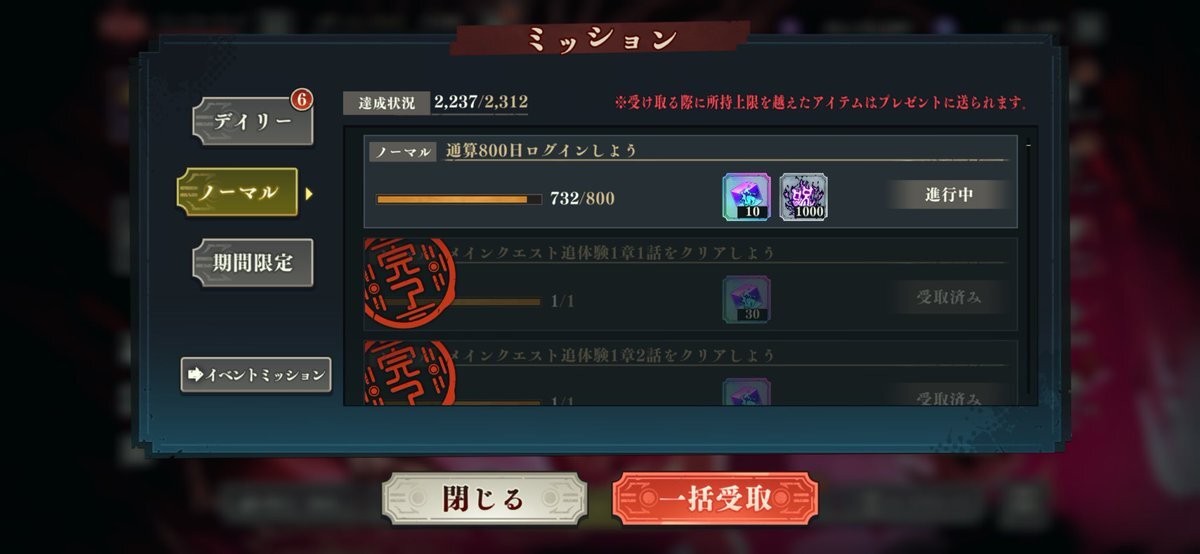Image resolution: width=1200 pixels, height=554 pixels.
Task: Open イベントミッション page
Action: click(256, 375)
